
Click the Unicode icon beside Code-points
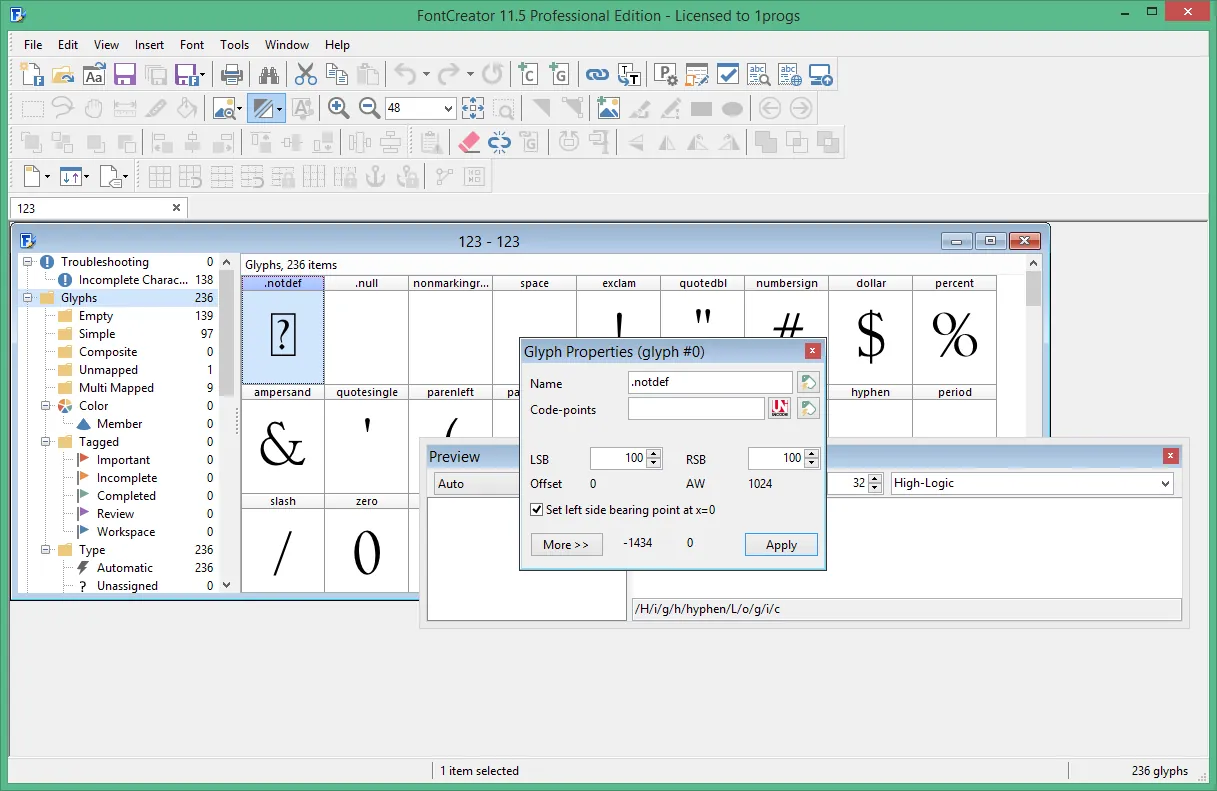(779, 408)
